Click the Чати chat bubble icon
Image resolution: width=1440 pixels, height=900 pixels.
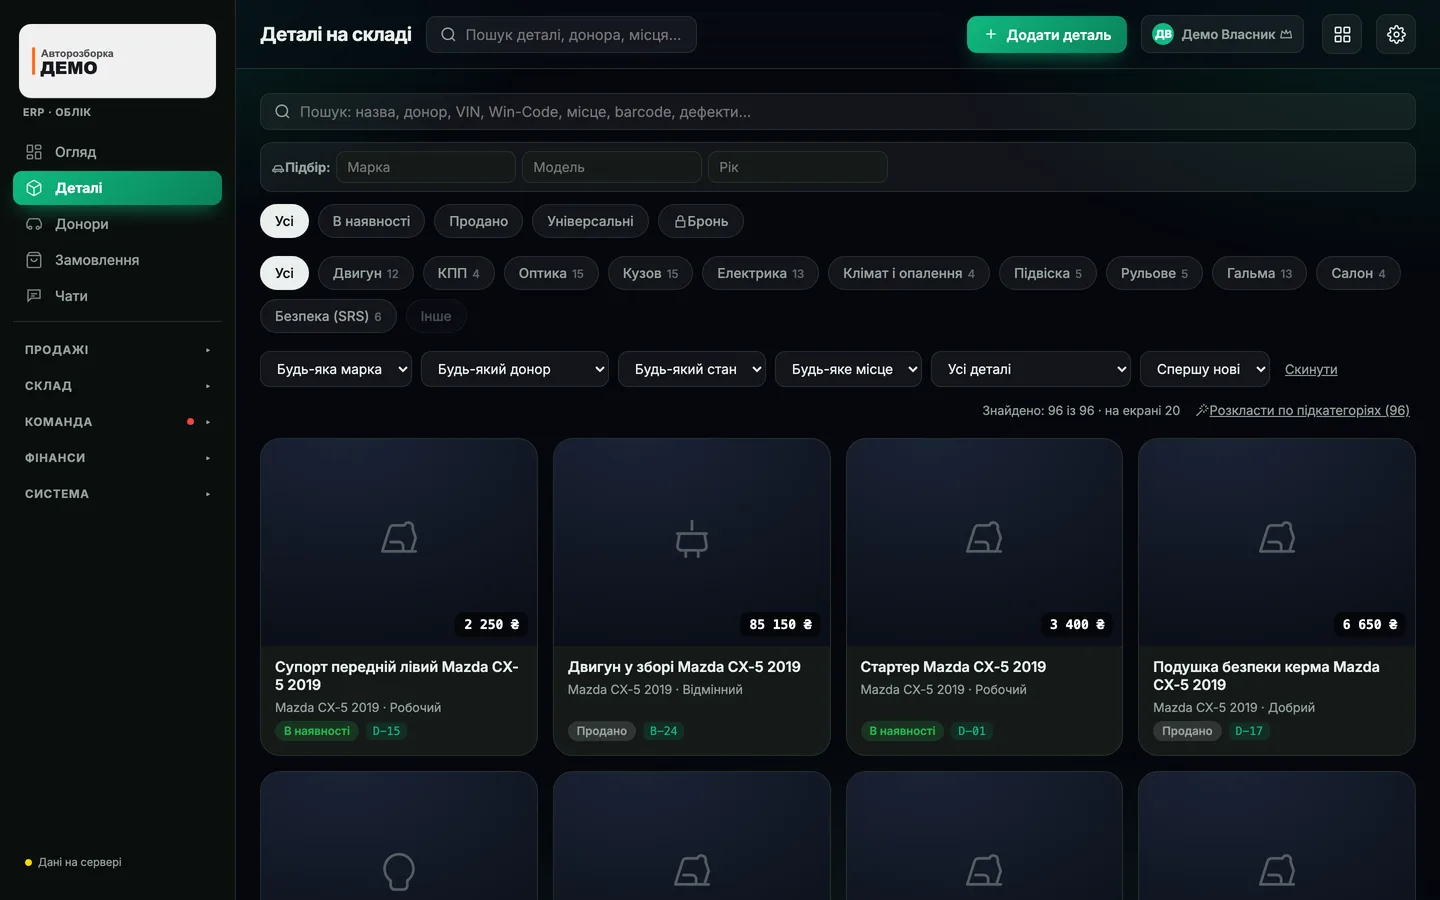pos(34,296)
